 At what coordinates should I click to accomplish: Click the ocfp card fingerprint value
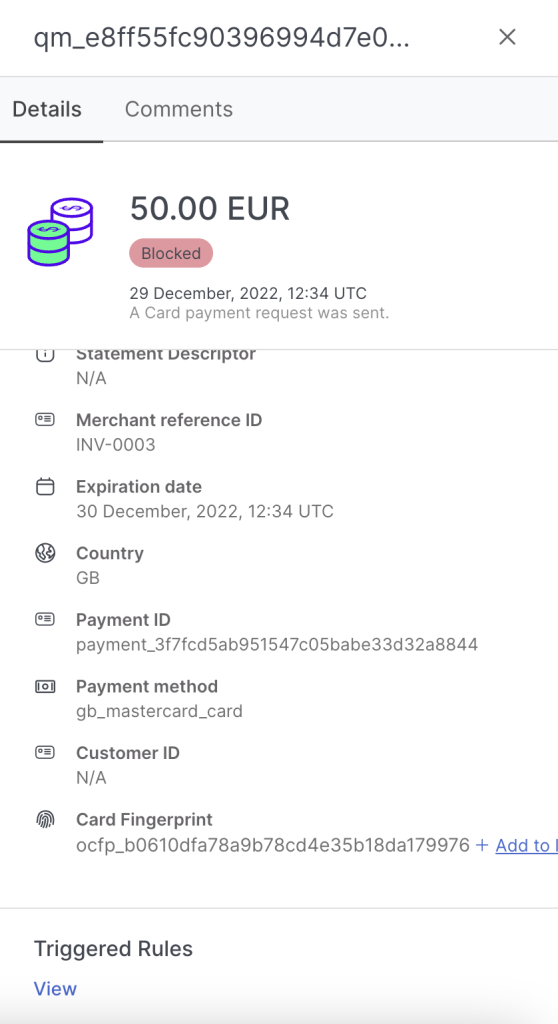click(273, 846)
